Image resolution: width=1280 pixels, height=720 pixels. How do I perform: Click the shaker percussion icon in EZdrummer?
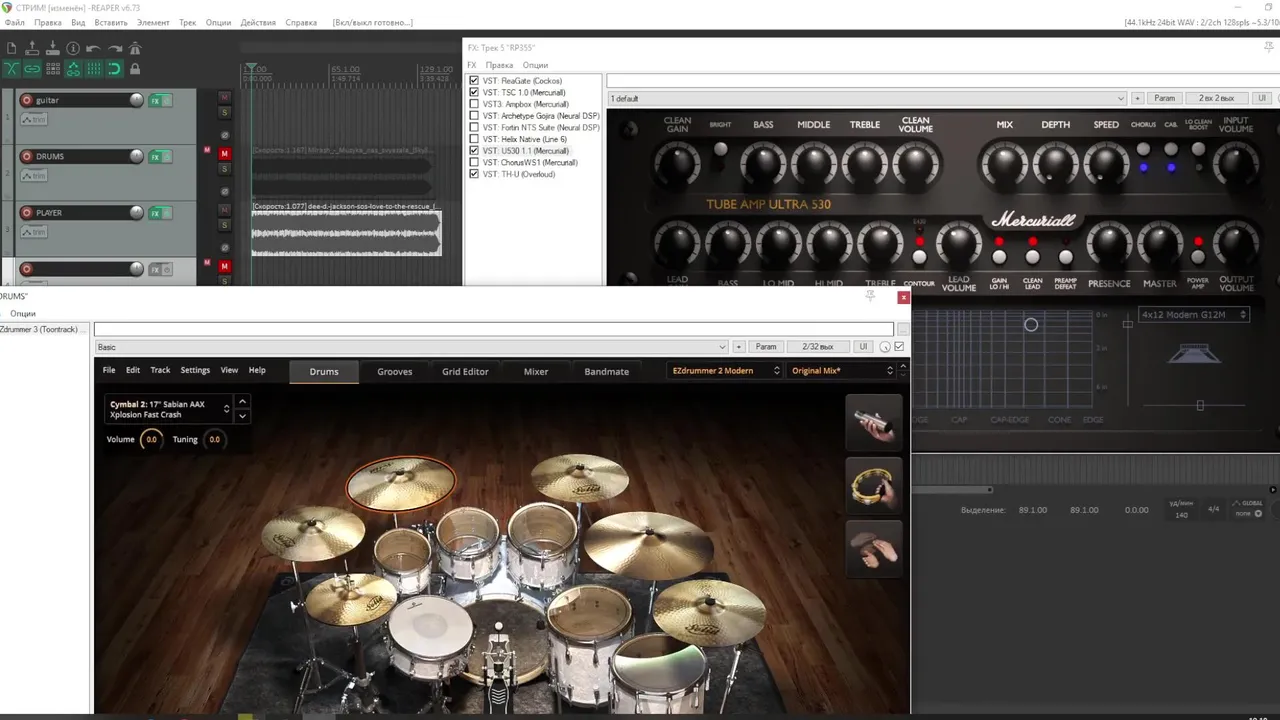click(x=874, y=422)
